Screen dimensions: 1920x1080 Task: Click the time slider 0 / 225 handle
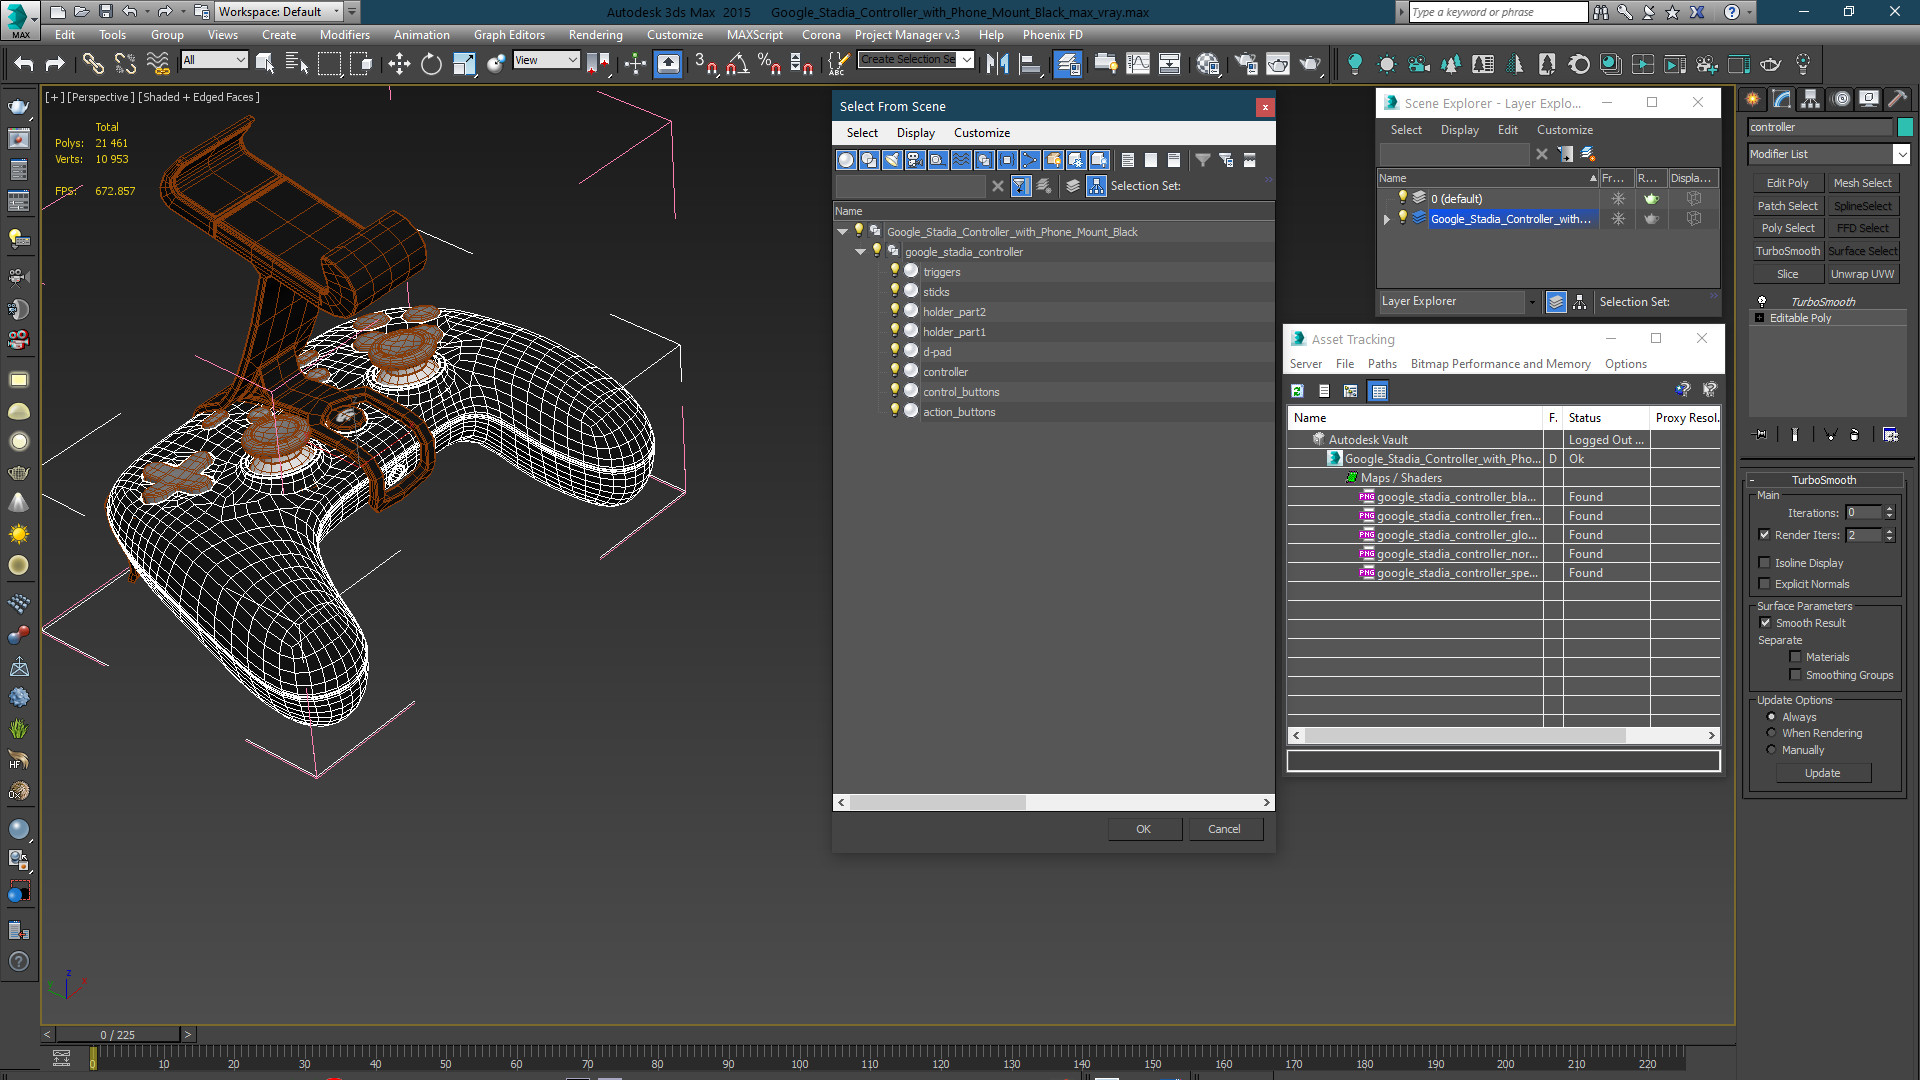click(117, 1035)
